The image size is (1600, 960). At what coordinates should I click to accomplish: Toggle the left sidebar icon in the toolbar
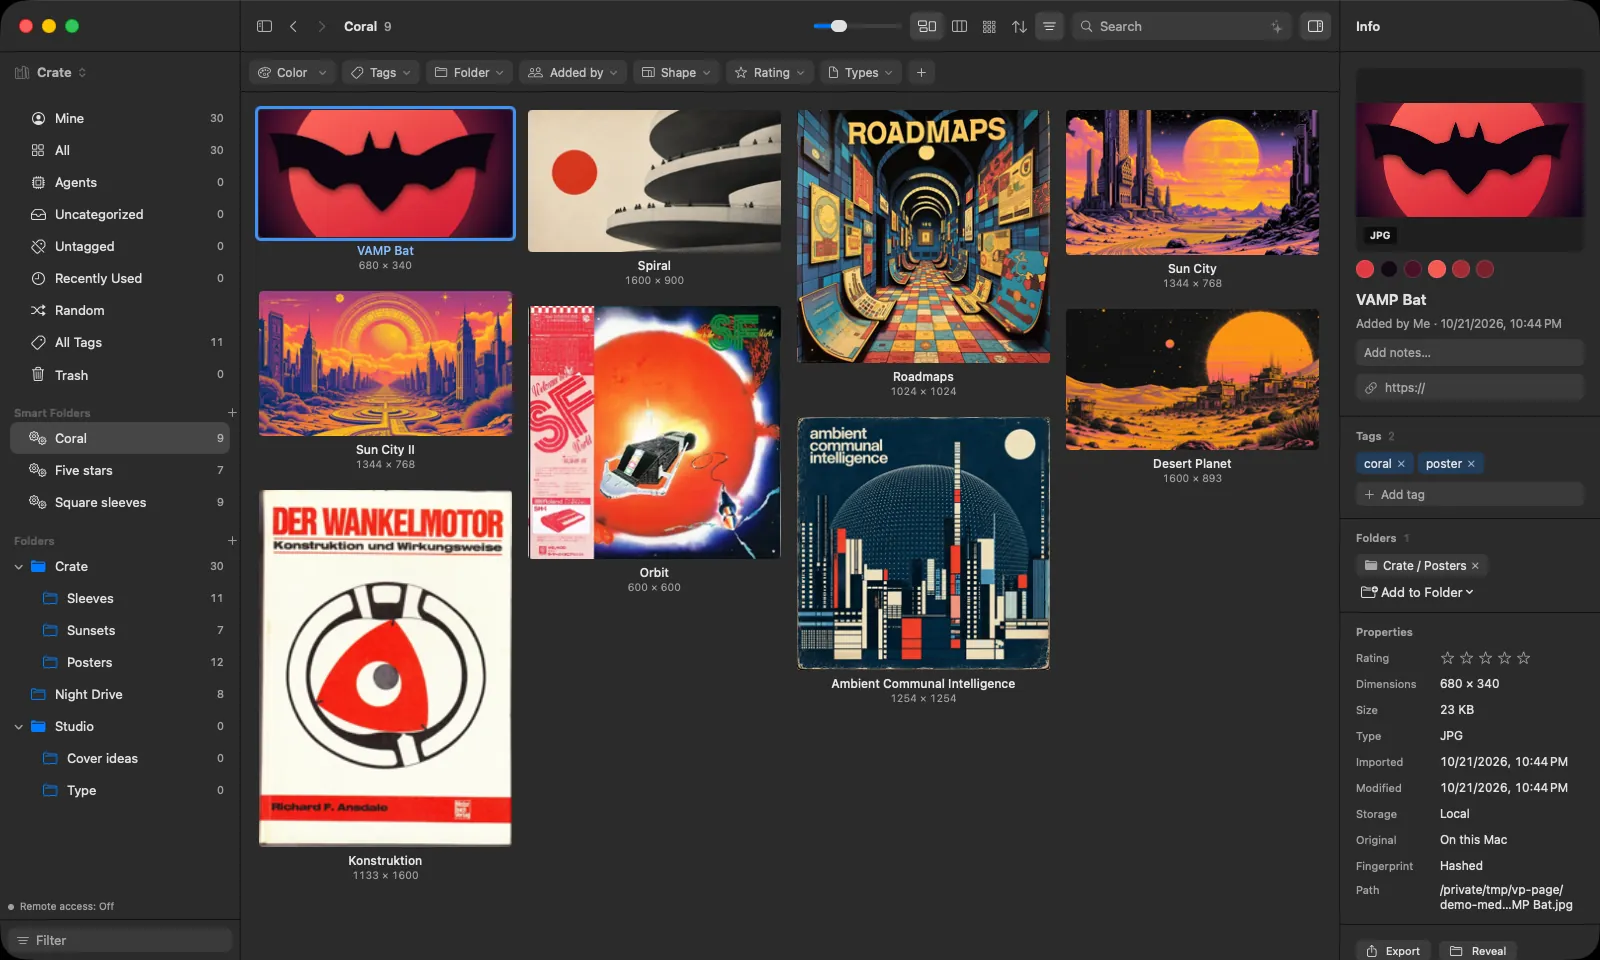tap(264, 26)
